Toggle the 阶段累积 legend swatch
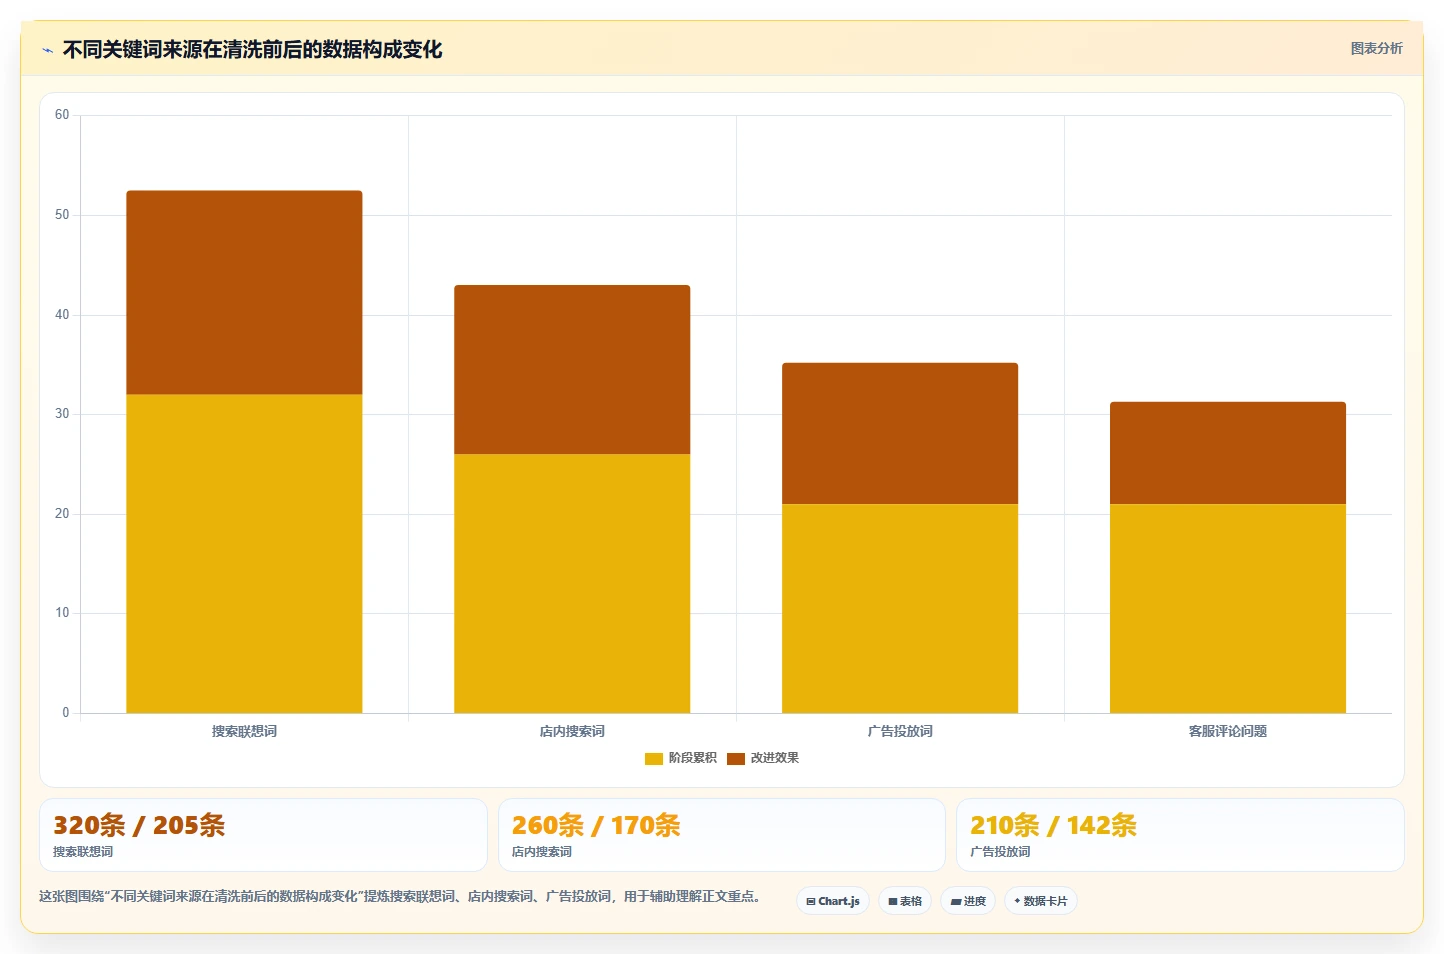Screen dimensions: 1444x954 click(x=654, y=758)
